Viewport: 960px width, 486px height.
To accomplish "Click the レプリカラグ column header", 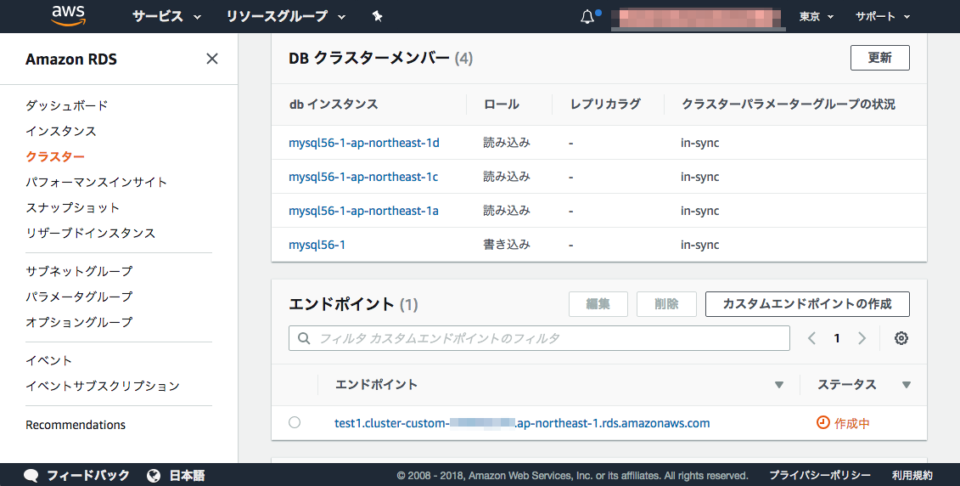I will [605, 104].
